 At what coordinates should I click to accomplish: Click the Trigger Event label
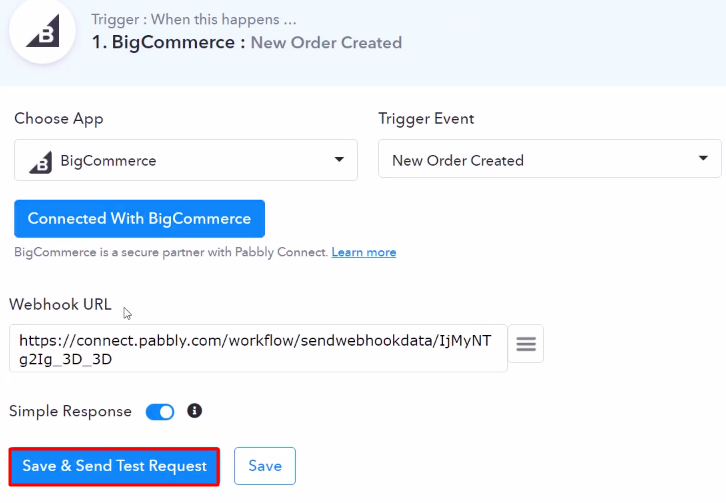[426, 118]
